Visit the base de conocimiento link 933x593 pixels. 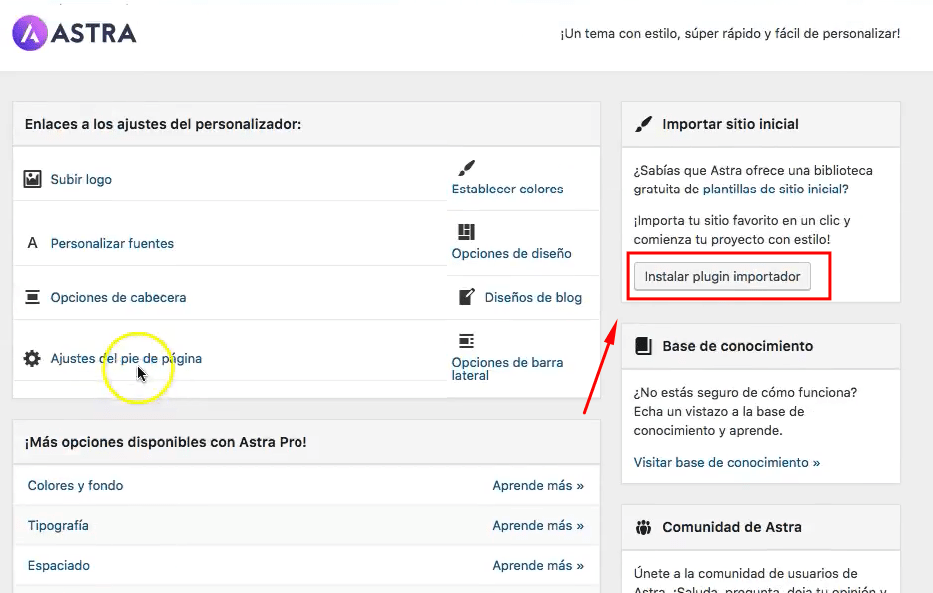point(727,463)
